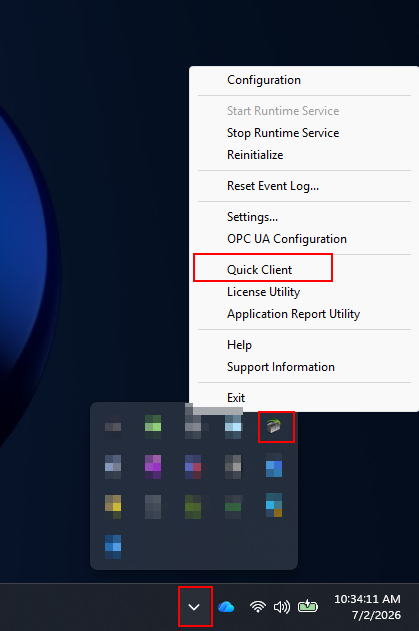Viewport: 419px width, 631px height.
Task: Open OneDrive cloud icon in taskbar
Action: [x=226, y=607]
